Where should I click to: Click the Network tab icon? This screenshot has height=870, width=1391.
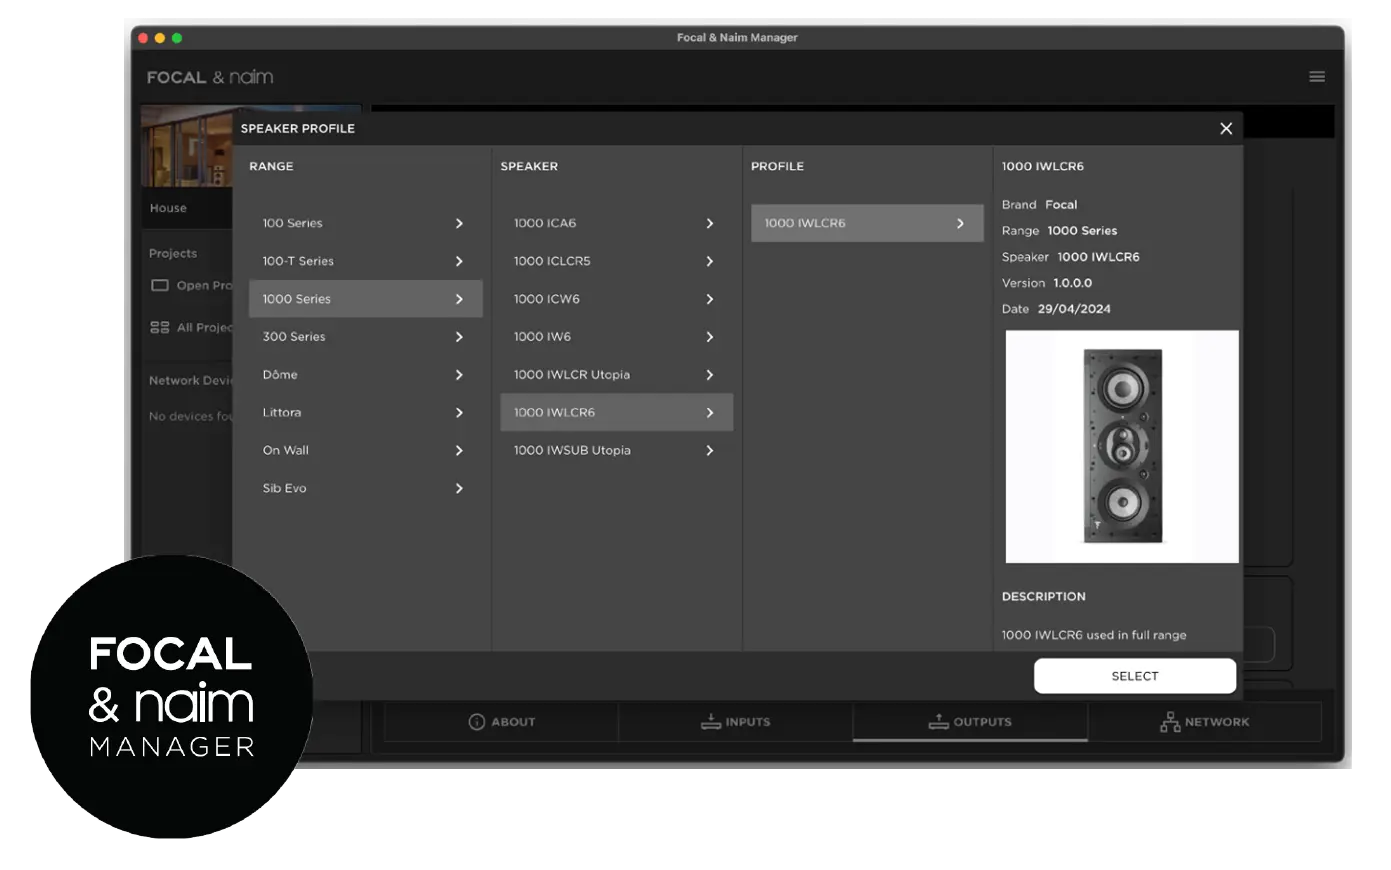pyautogui.click(x=1170, y=722)
